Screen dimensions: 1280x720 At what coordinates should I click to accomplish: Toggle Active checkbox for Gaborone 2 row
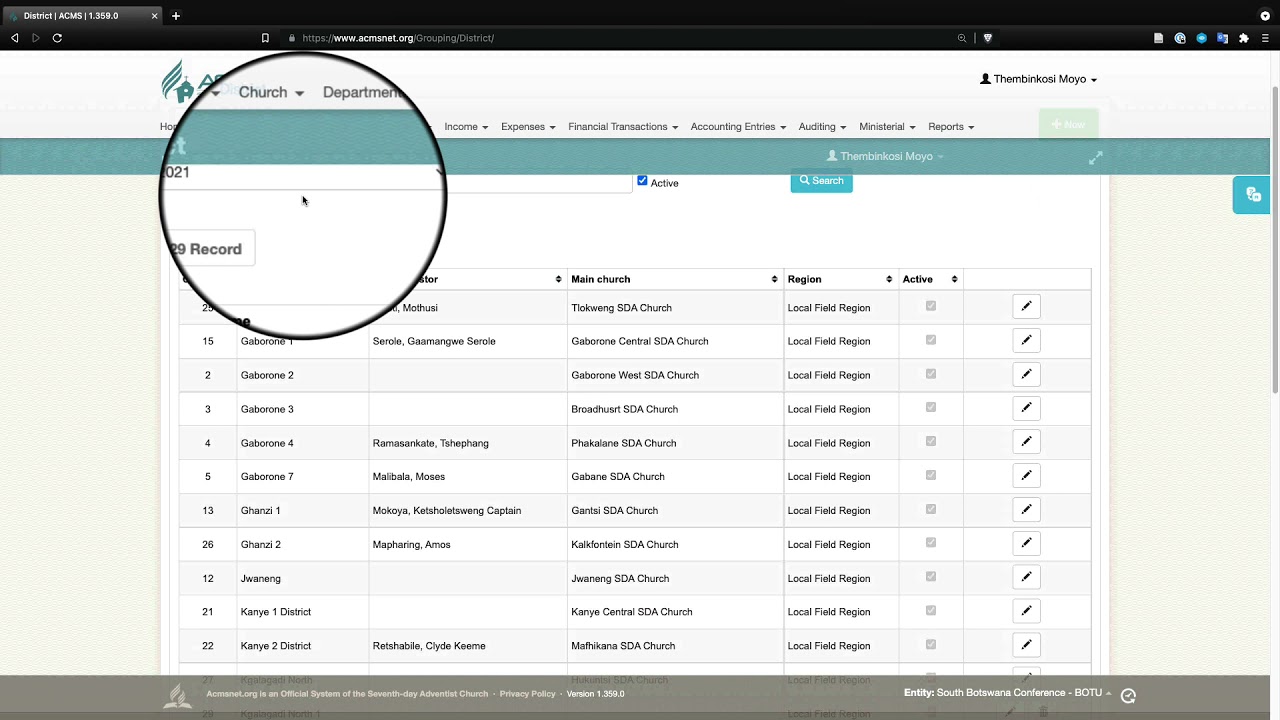(930, 374)
